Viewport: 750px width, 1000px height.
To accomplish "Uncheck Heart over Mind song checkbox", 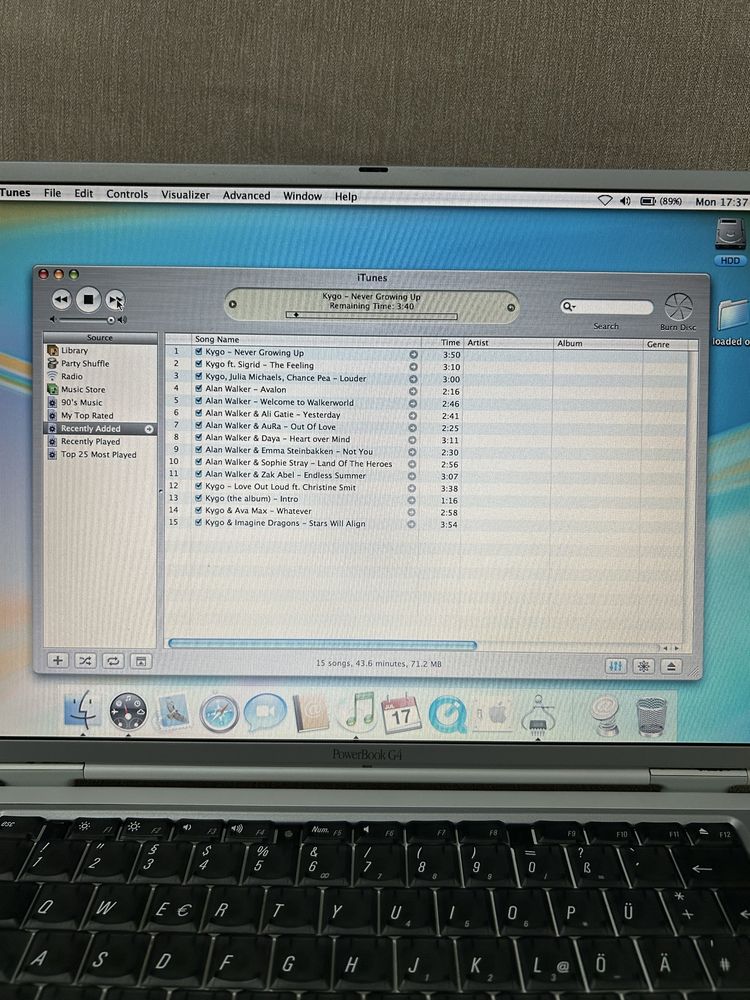I will point(199,438).
